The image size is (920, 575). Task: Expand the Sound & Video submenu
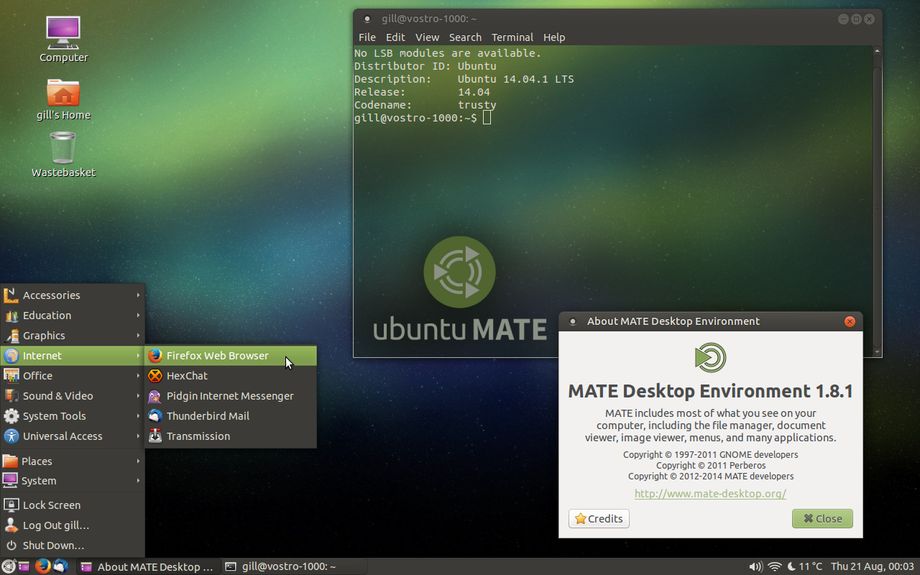coord(58,396)
